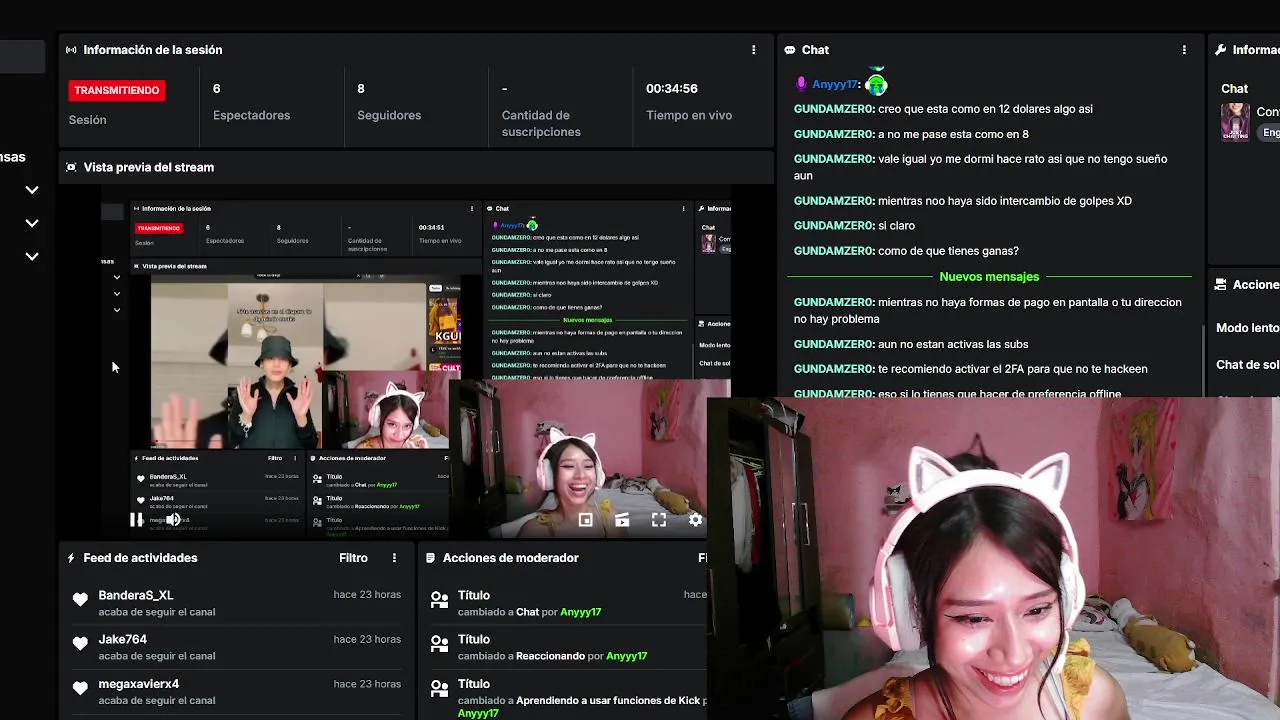
Task: Click moderator icon for Aprendiendo a usar funciones
Action: (x=439, y=688)
